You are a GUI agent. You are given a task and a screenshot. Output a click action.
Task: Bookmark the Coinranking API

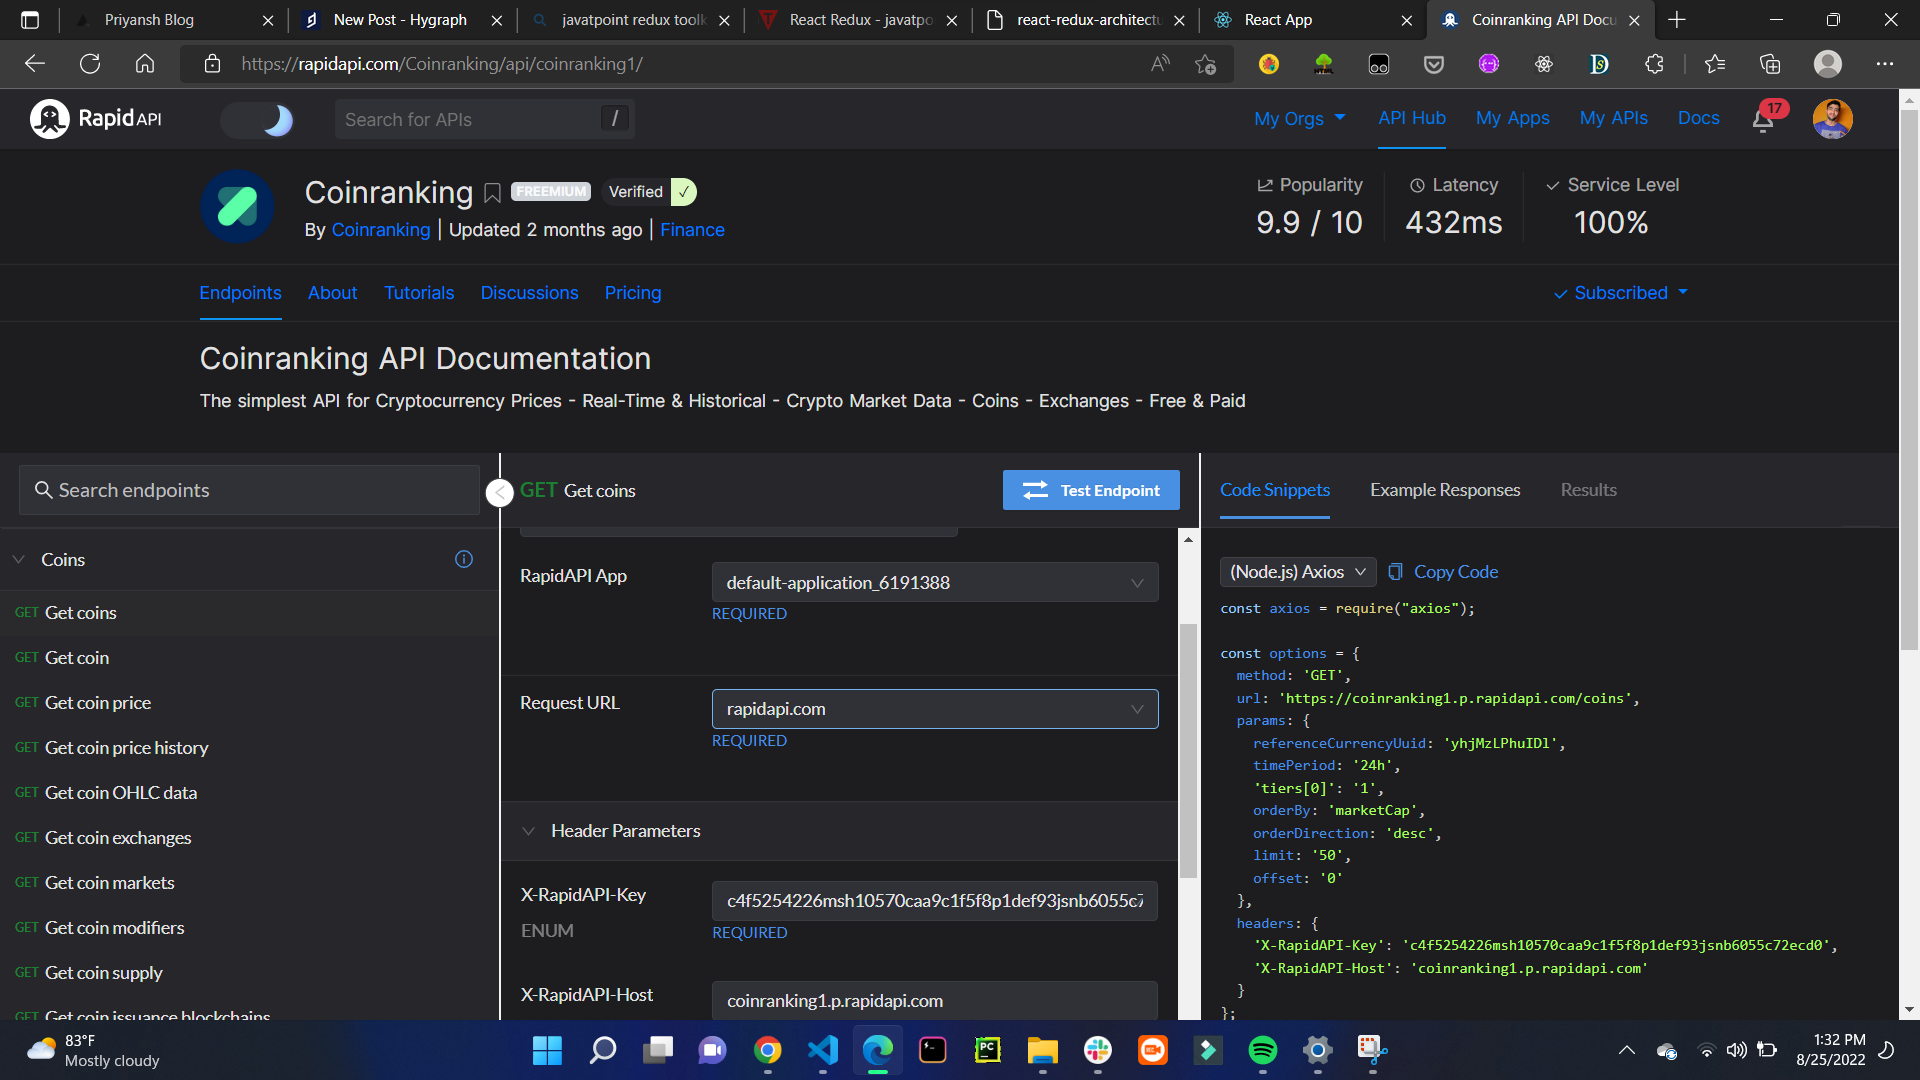click(x=492, y=193)
